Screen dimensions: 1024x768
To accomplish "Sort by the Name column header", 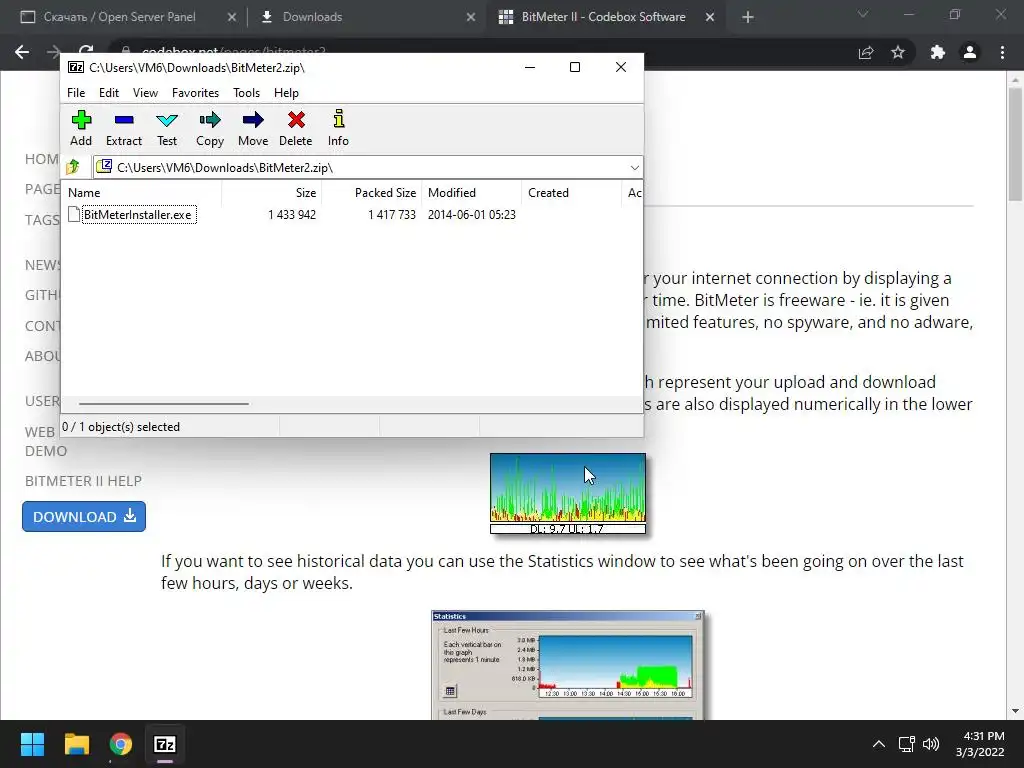I will pos(142,193).
